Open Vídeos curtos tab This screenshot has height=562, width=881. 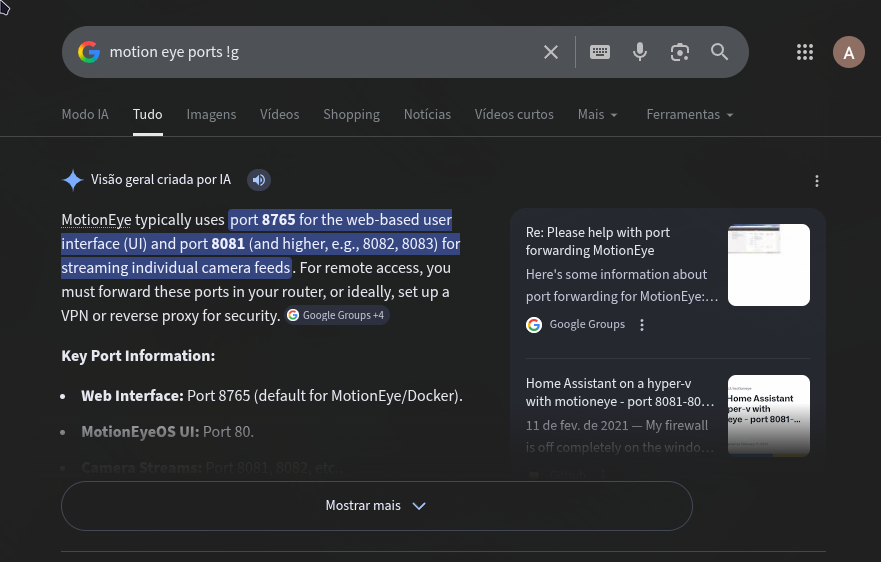pyautogui.click(x=514, y=114)
